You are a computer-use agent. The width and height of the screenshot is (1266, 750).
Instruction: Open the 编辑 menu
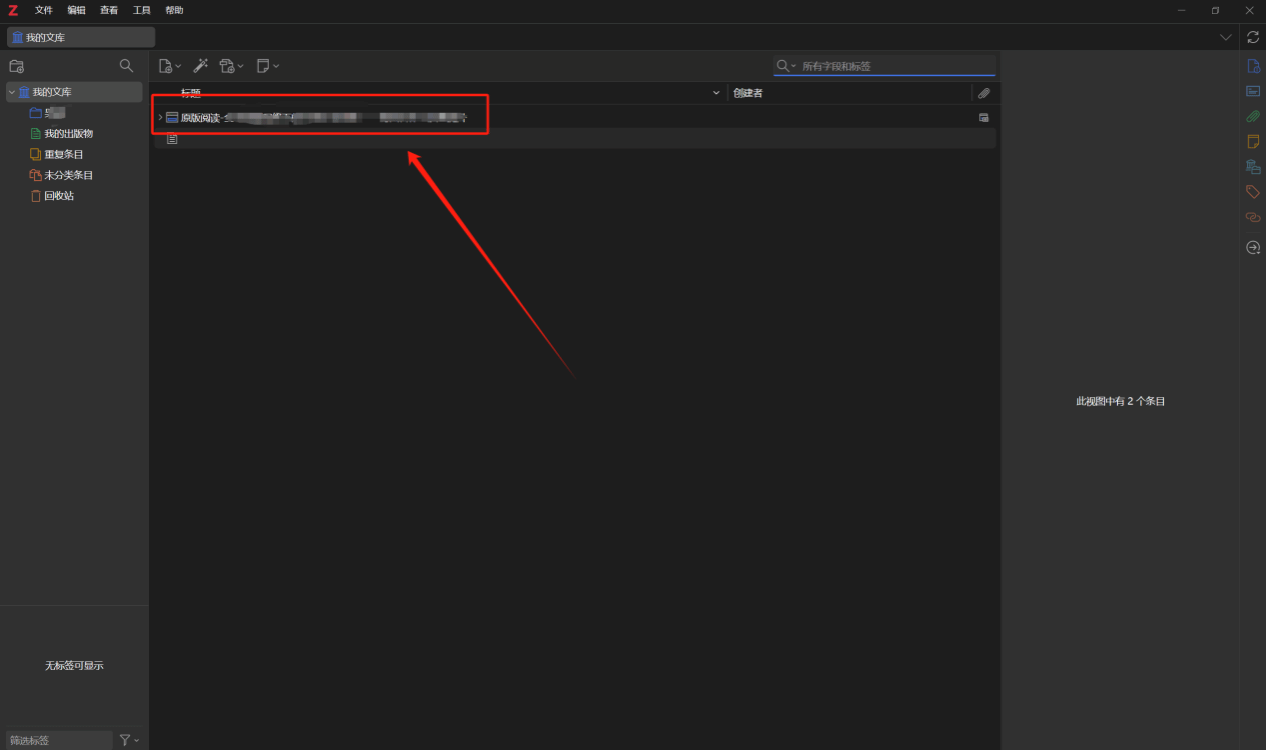pyautogui.click(x=77, y=10)
